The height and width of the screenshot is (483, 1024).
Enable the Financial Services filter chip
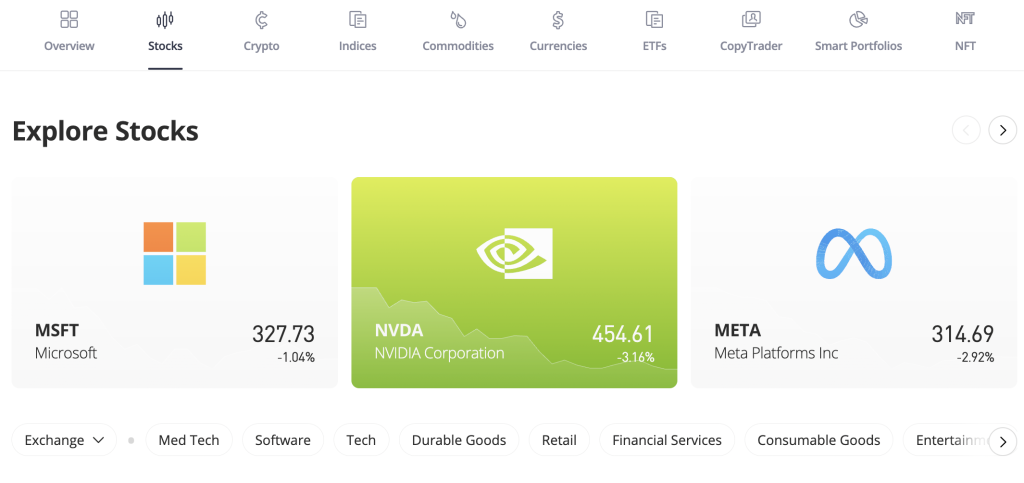[667, 440]
